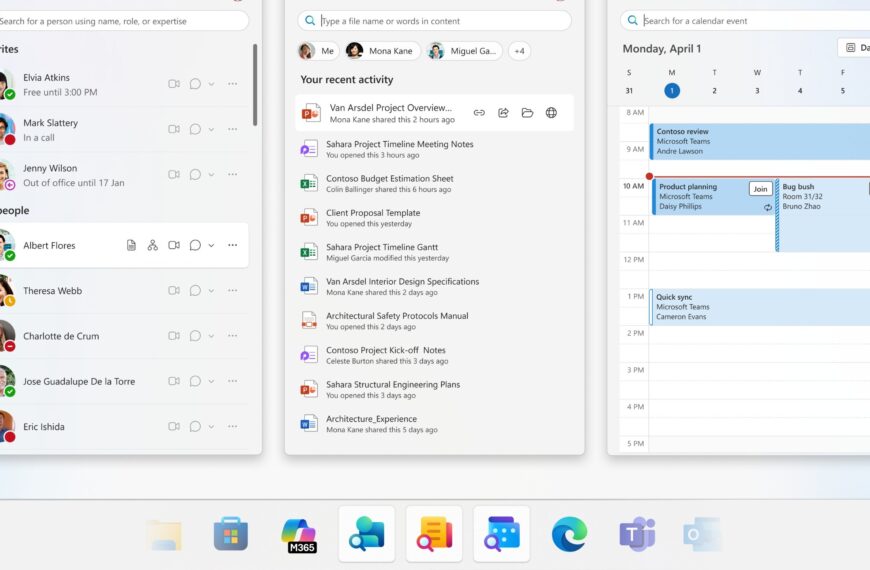Screen dimensions: 870x570
Task: Open Calendar search app in taskbar
Action: pyautogui.click(x=502, y=534)
